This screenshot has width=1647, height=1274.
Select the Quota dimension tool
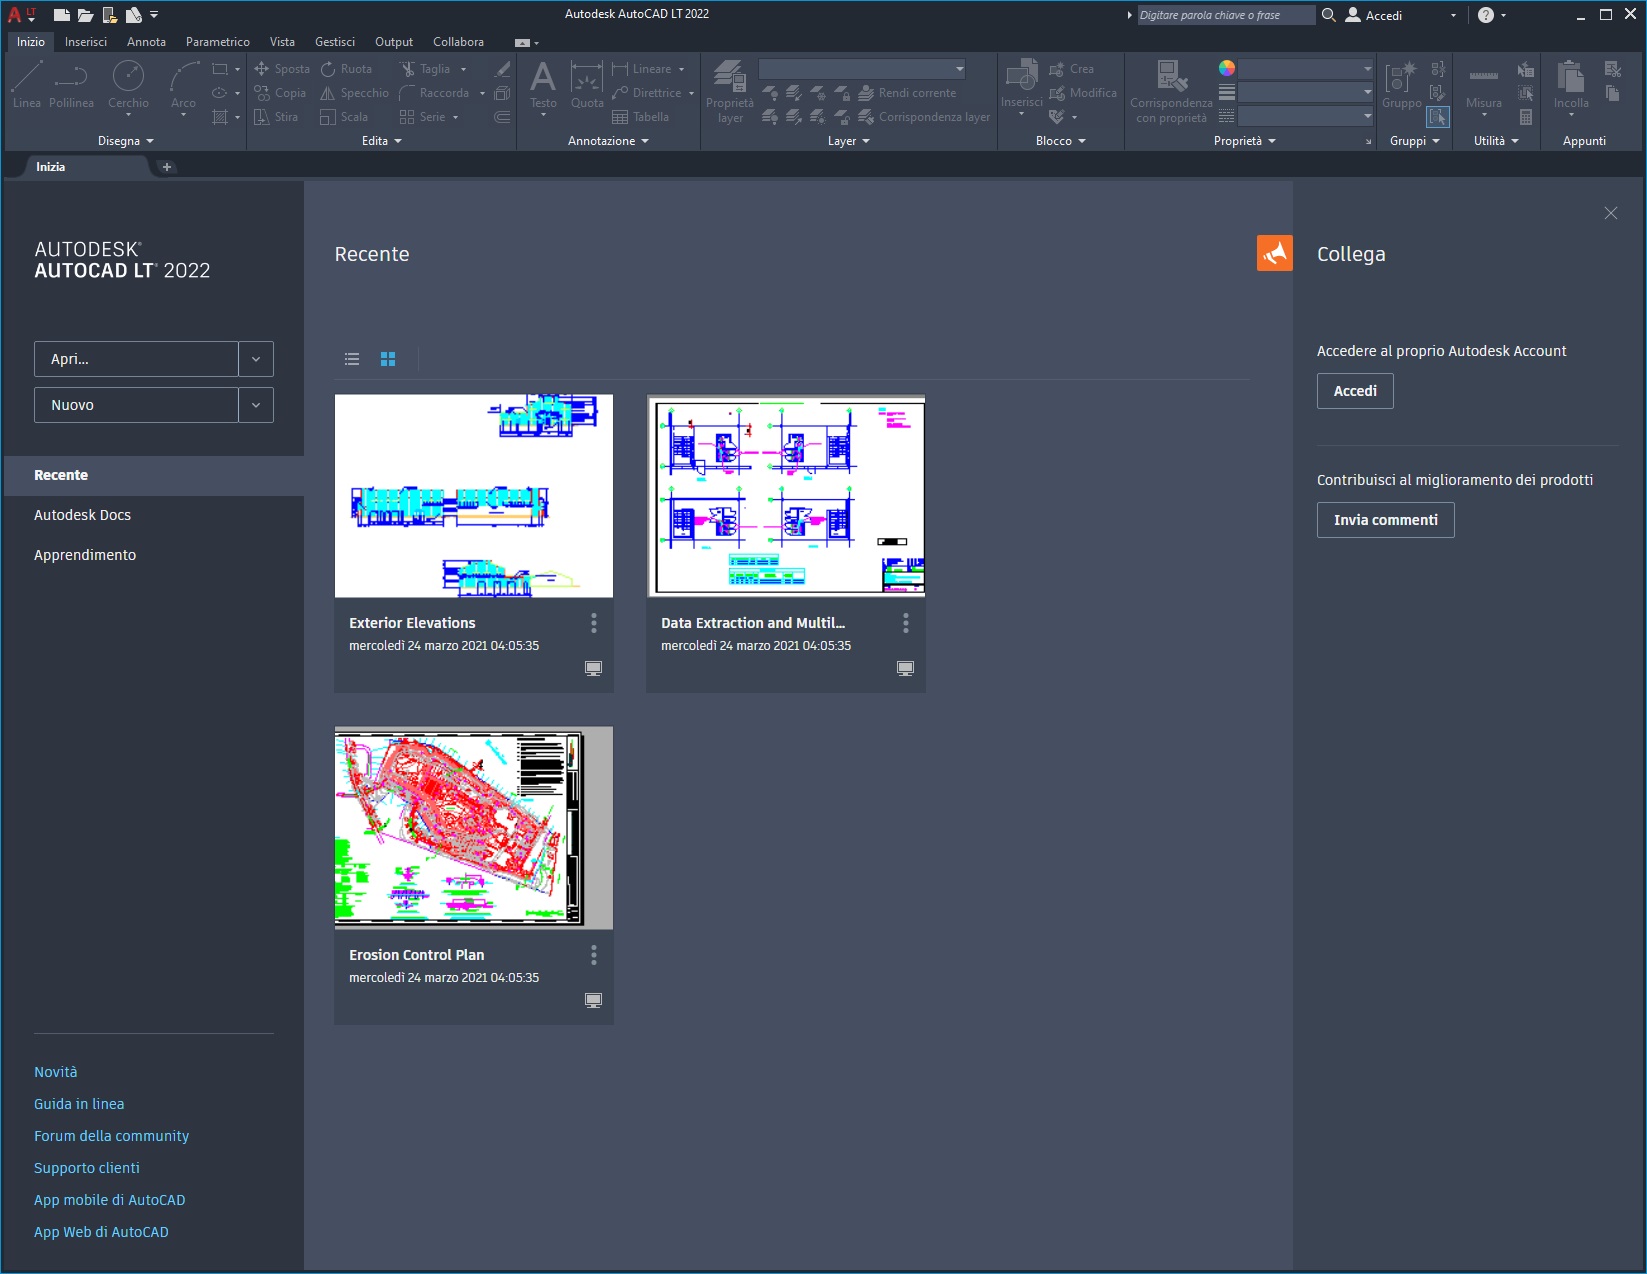[x=587, y=86]
